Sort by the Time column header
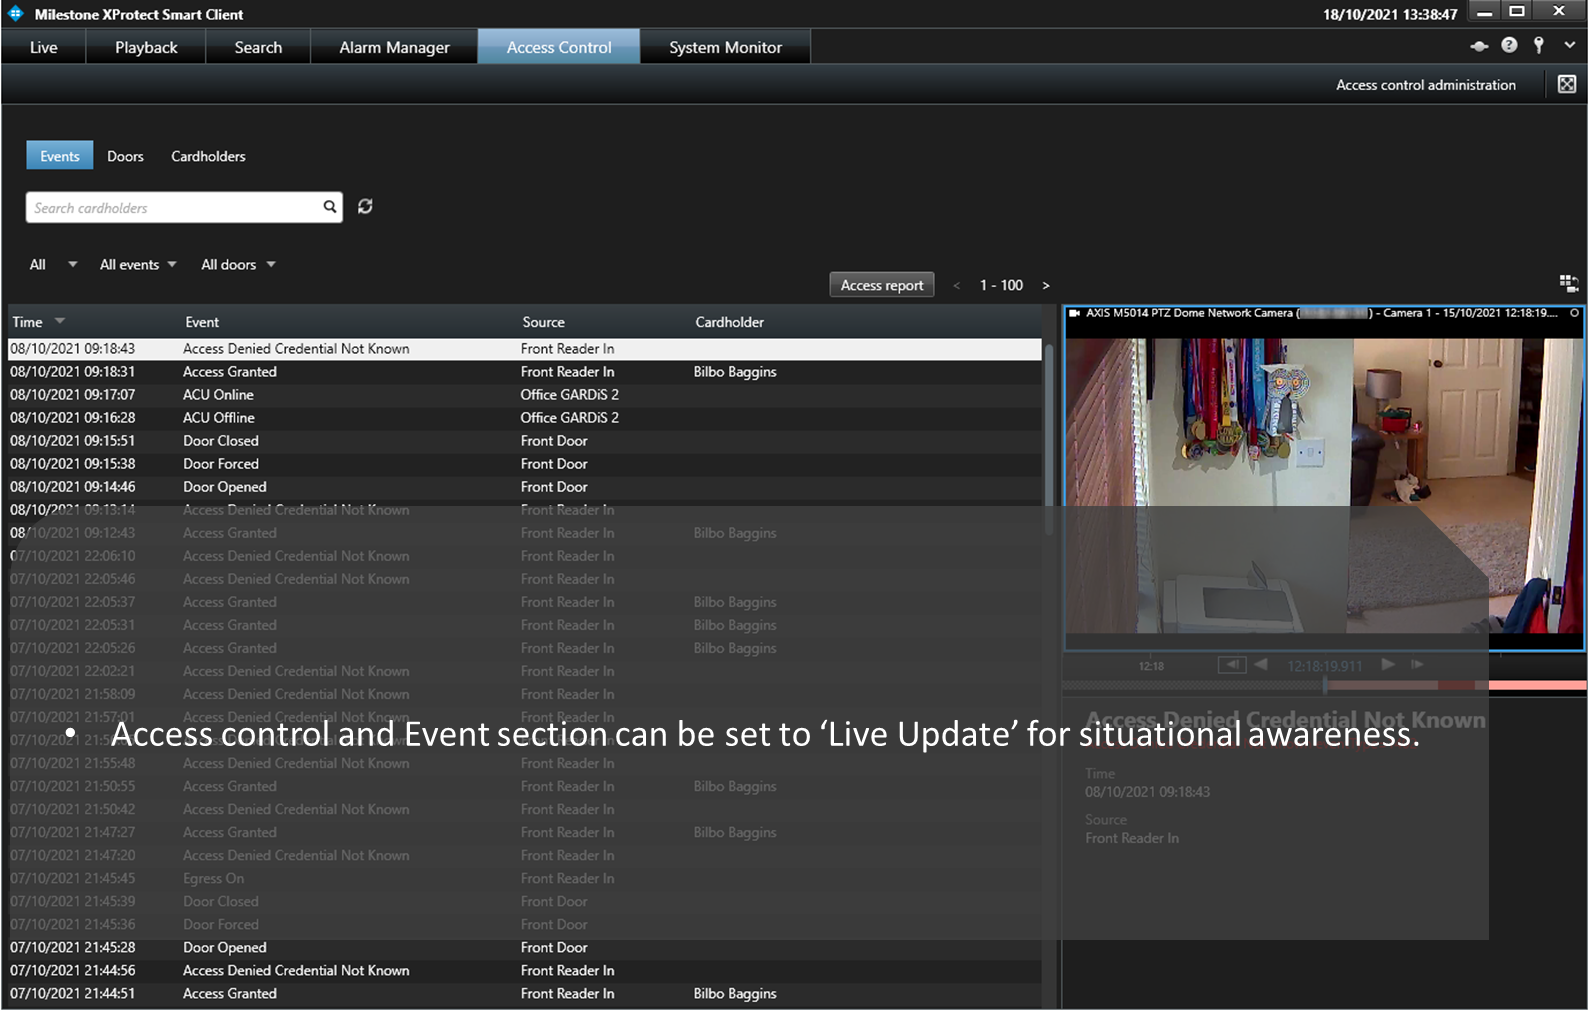 coord(27,322)
